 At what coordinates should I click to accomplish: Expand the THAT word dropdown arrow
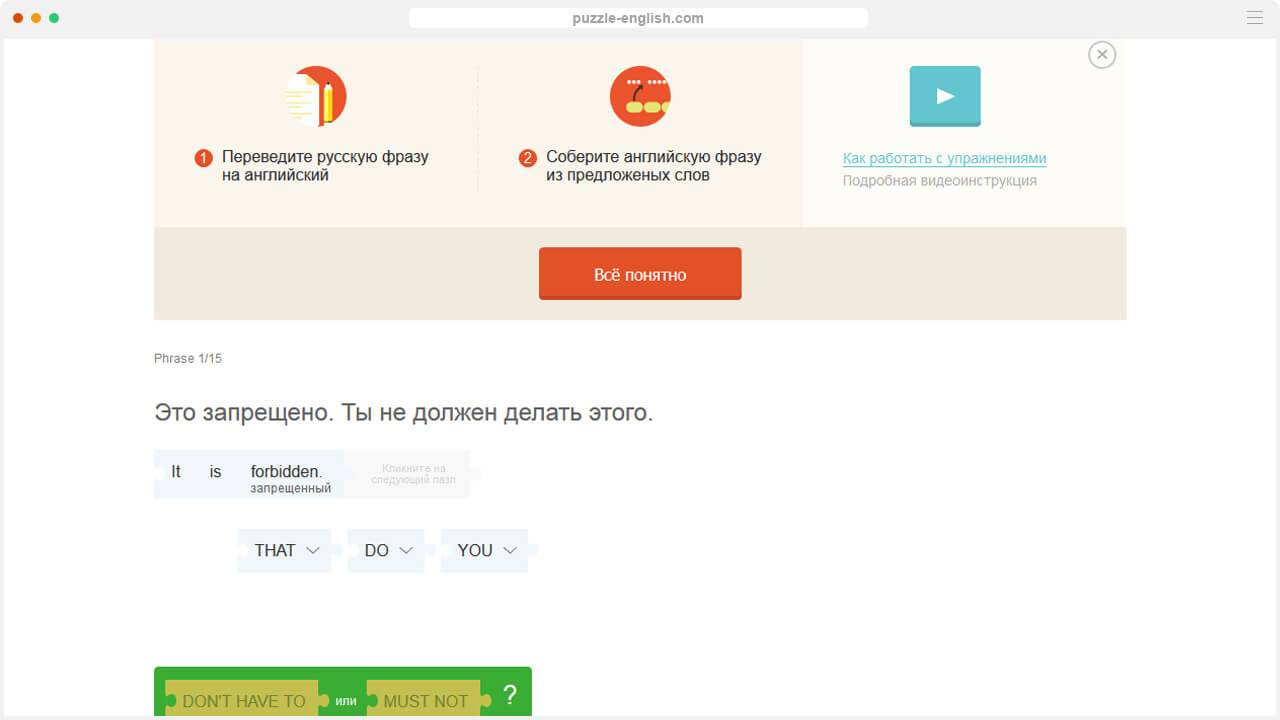pos(313,550)
